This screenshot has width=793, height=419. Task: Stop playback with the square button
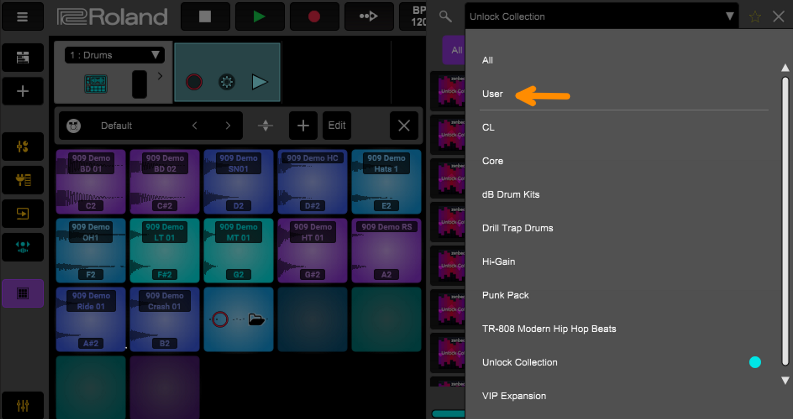(x=205, y=17)
